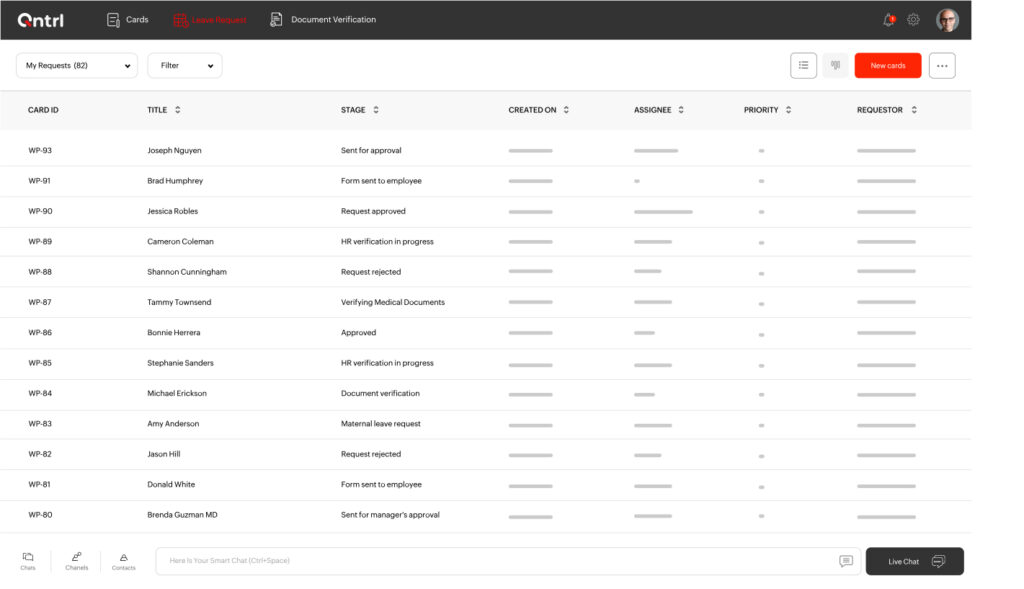Open the Chats panel
Screen dimensions: 1024x589
[x=28, y=561]
